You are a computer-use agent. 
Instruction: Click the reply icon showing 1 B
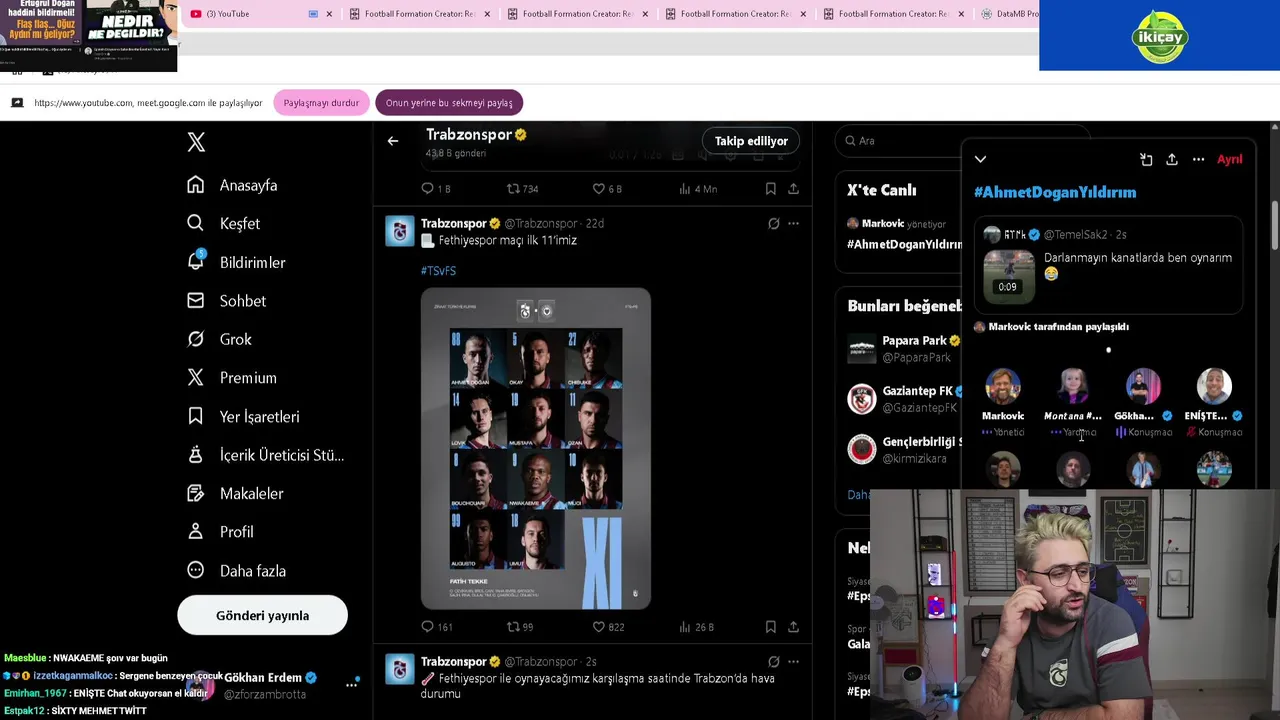[x=435, y=188]
